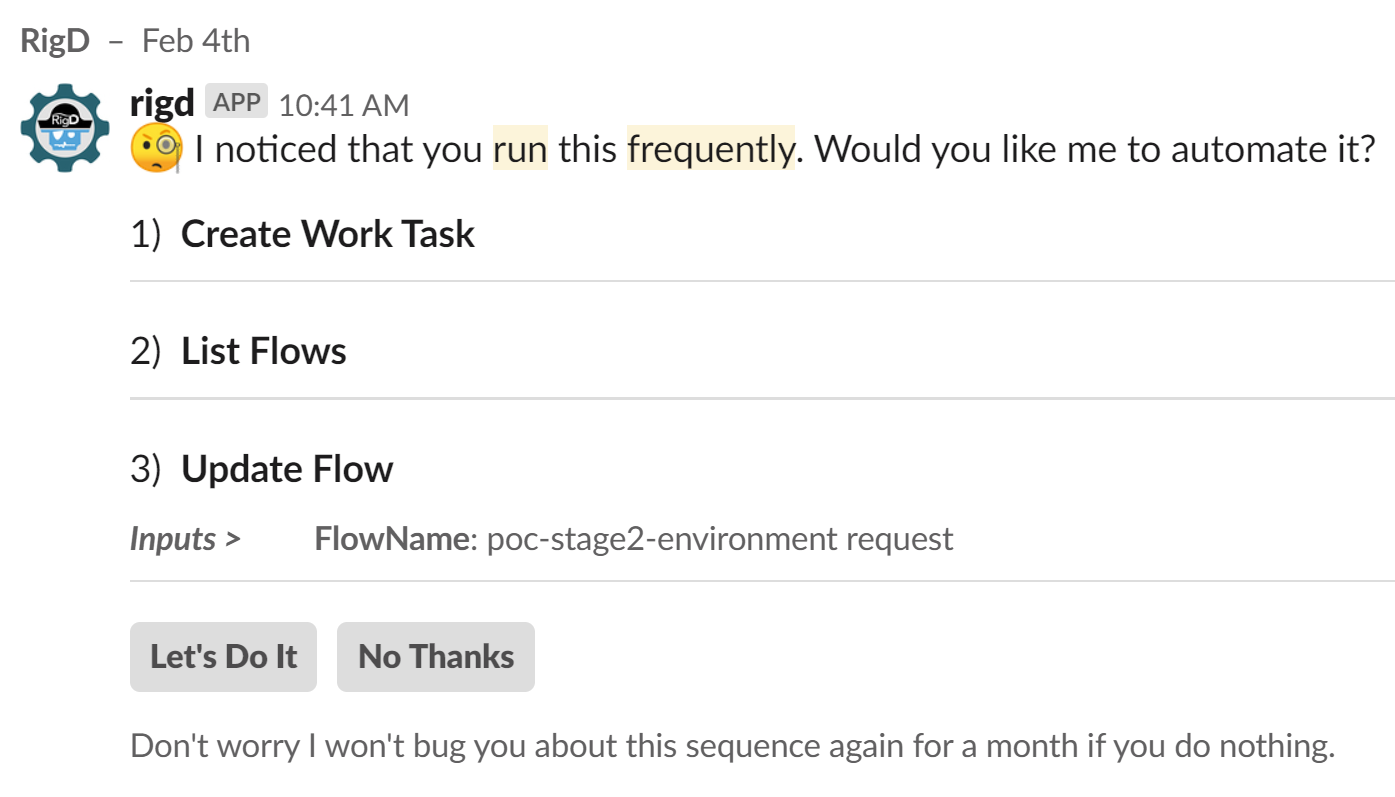Image resolution: width=1395 pixels, height=797 pixels.
Task: Select the Update Flow step
Action: click(x=287, y=469)
